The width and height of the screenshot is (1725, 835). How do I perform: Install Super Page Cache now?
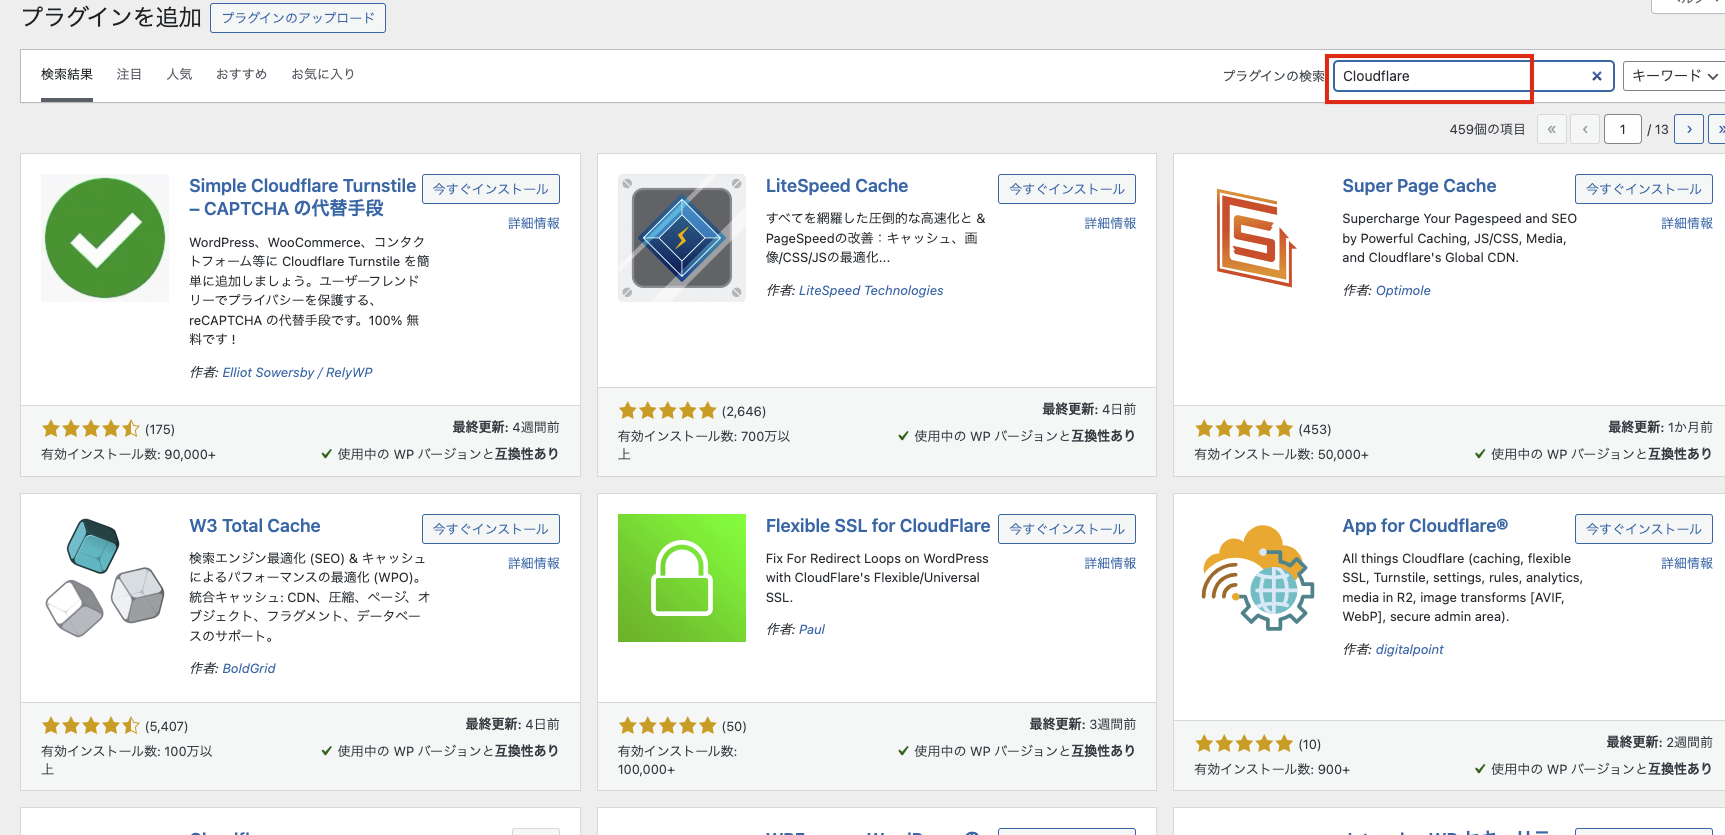pos(1644,189)
